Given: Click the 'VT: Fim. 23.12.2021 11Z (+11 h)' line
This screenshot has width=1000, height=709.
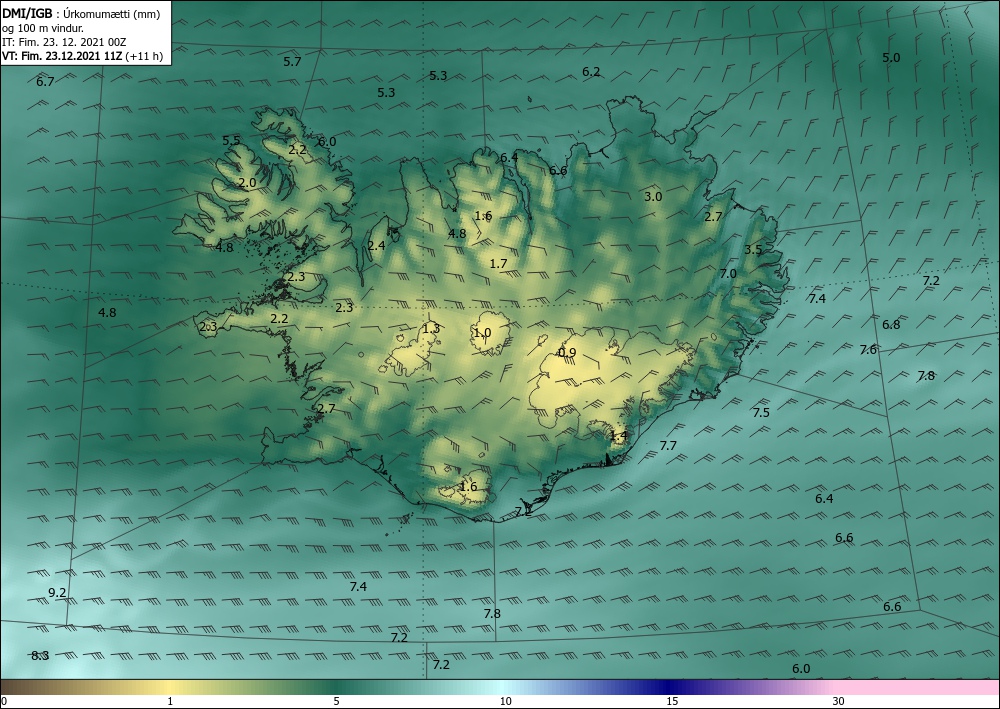Looking at the screenshot, I should click(83, 56).
